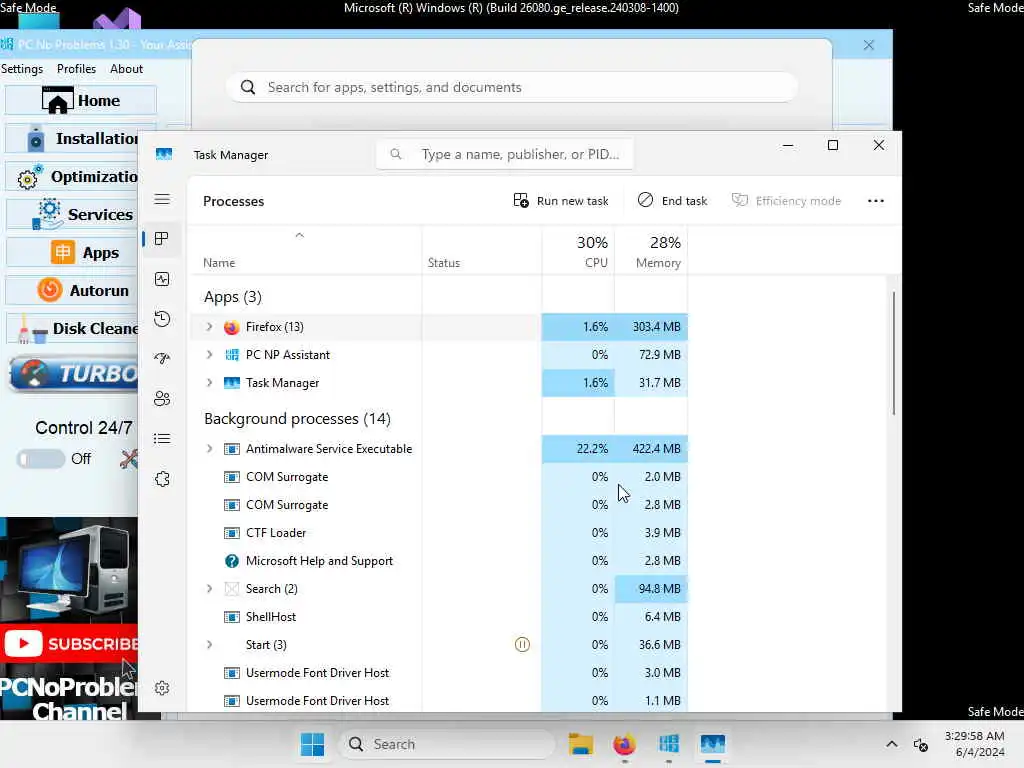Focus Start search for apps and settings field
The image size is (1024, 768).
[x=512, y=88]
